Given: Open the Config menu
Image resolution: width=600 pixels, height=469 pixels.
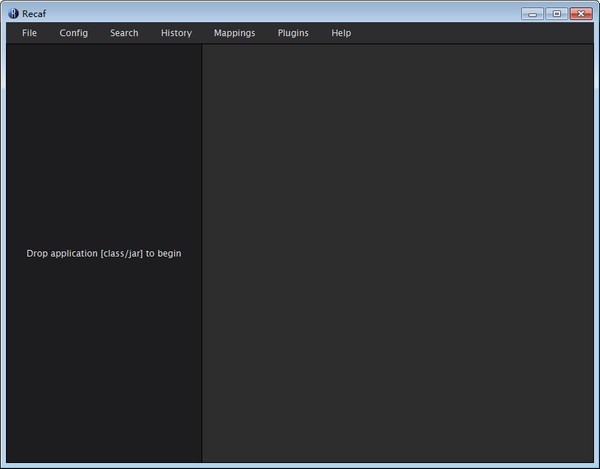Looking at the screenshot, I should pos(73,33).
